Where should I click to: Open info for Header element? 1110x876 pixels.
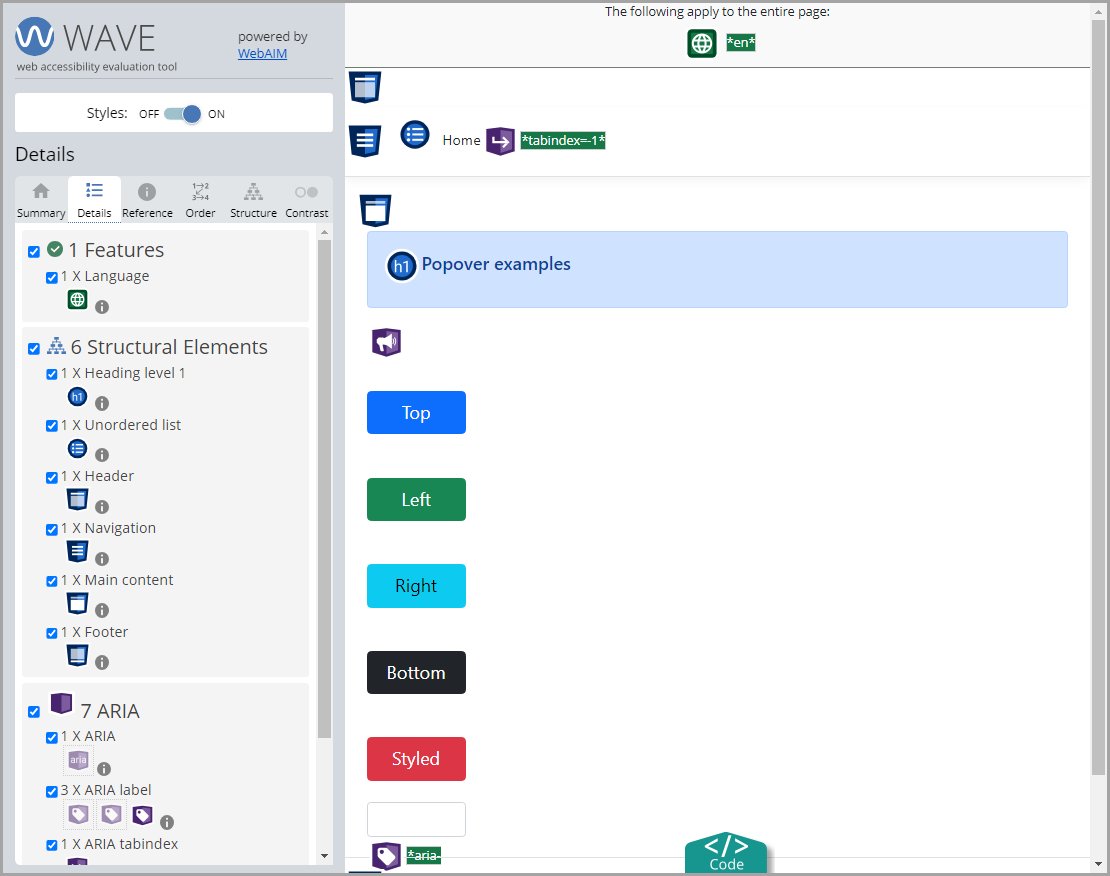coord(102,506)
